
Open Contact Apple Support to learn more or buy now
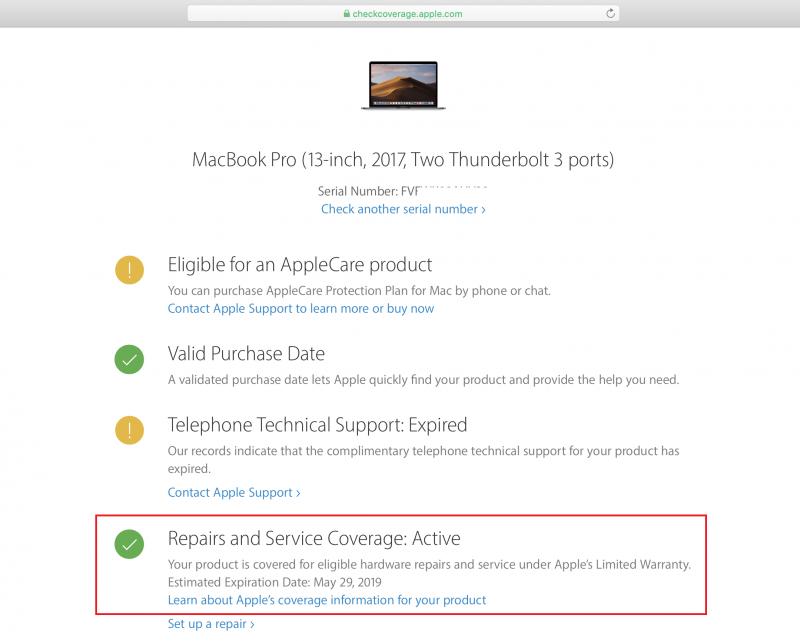301,309
